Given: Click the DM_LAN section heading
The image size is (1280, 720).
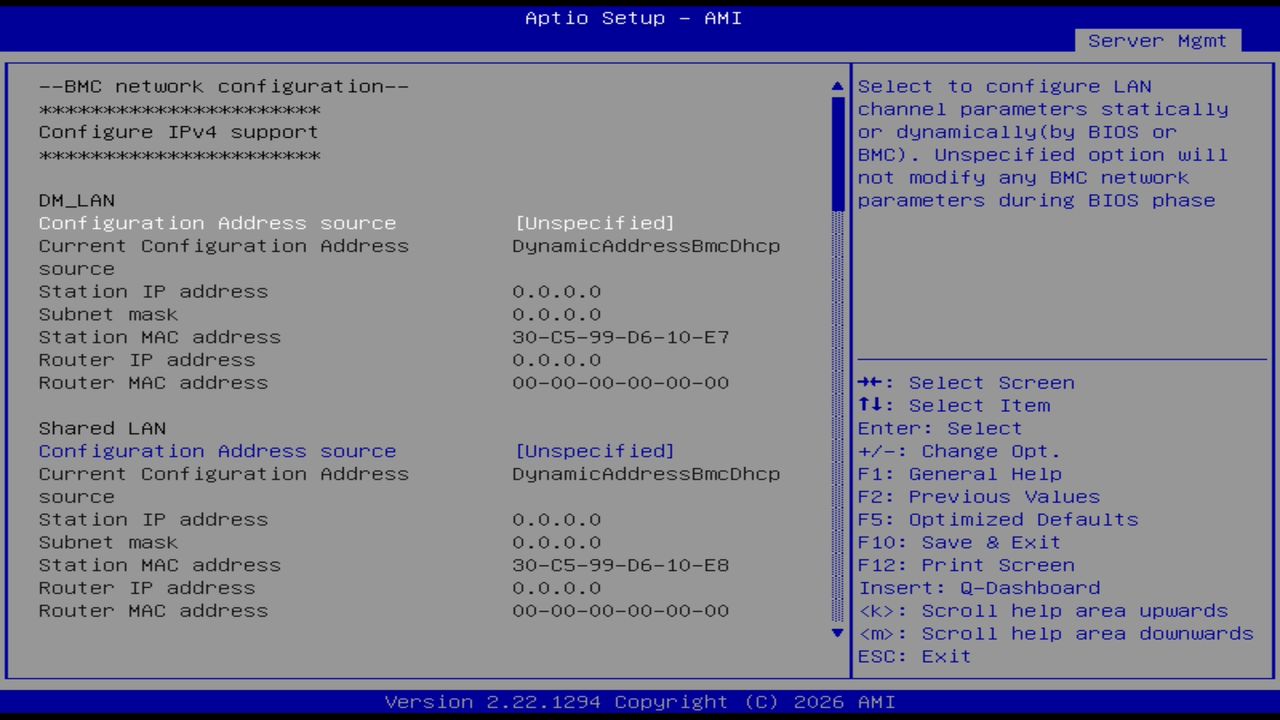Looking at the screenshot, I should [x=75, y=200].
